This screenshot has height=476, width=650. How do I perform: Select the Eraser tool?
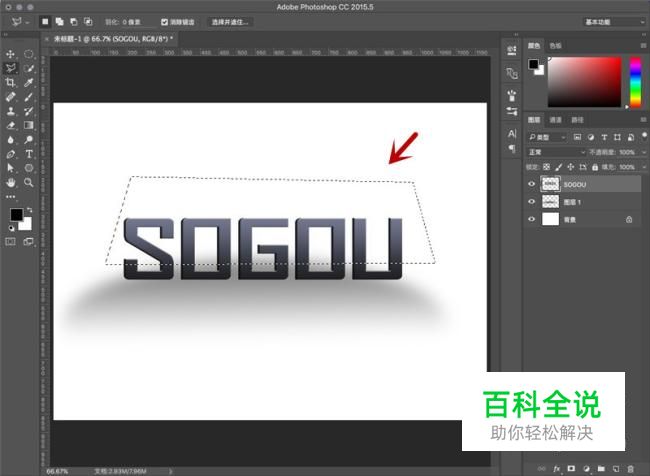coord(10,125)
